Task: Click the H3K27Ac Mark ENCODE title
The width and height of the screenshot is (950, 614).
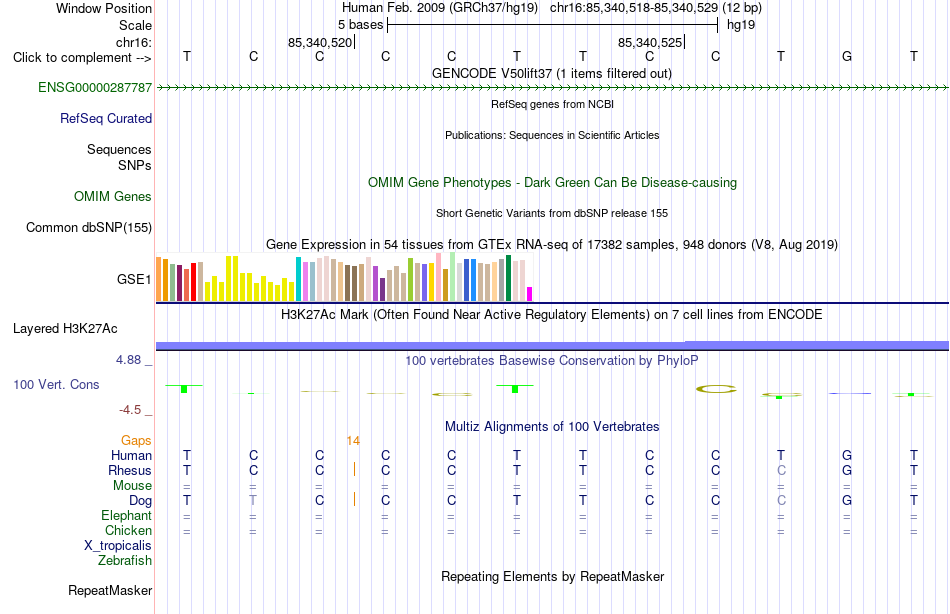Action: point(552,315)
